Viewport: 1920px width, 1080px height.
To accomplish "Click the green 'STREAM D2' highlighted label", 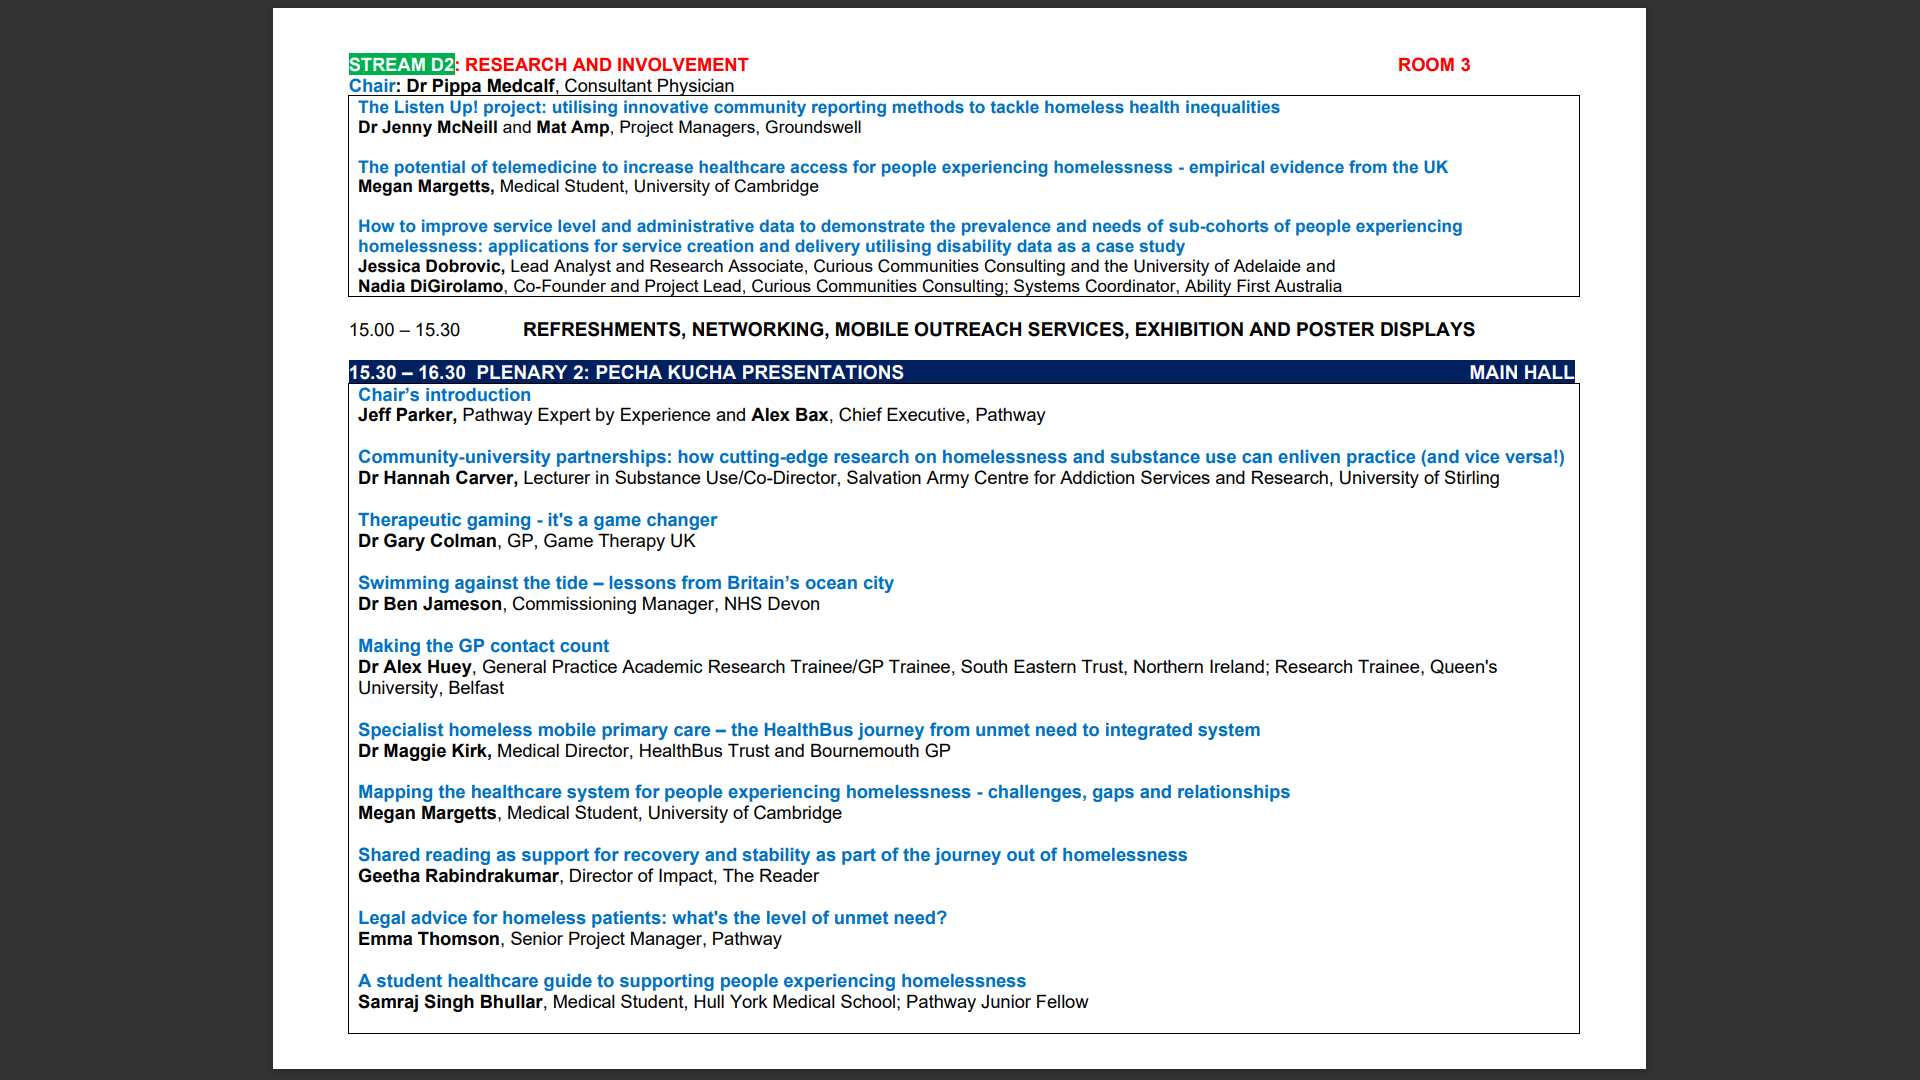I will click(x=402, y=65).
